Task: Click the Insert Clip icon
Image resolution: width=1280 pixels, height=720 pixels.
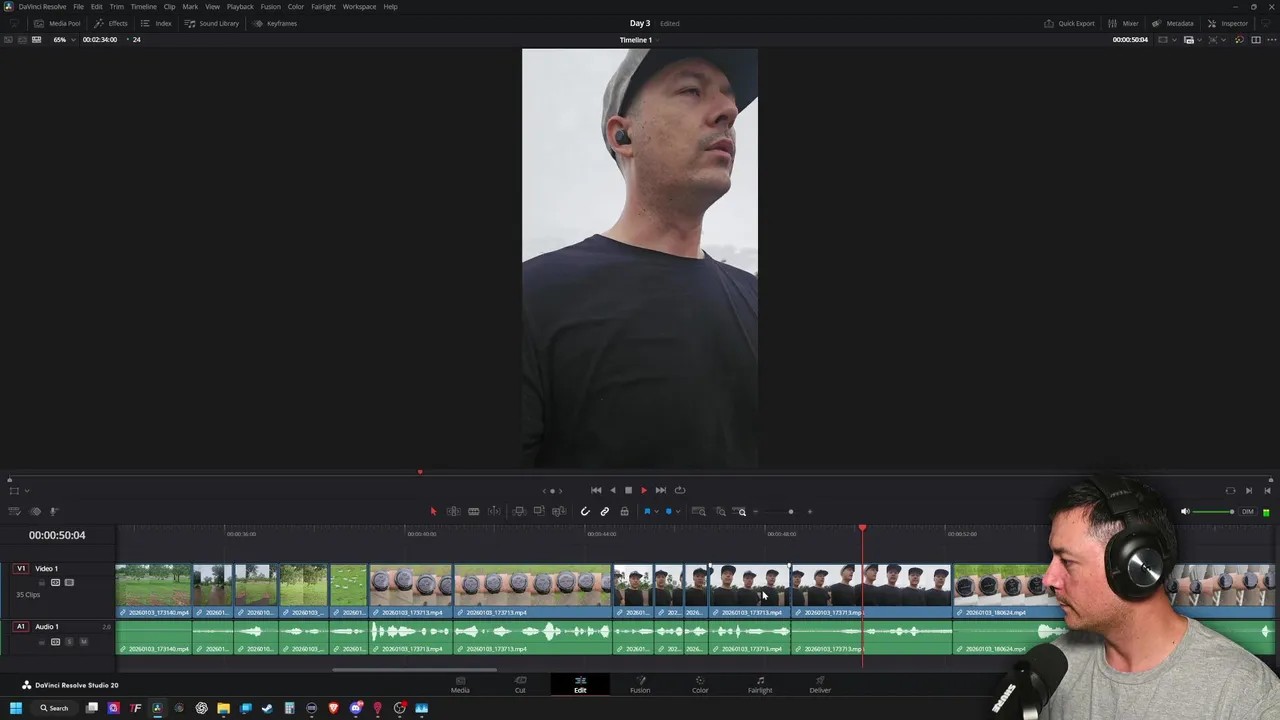Action: pos(519,511)
